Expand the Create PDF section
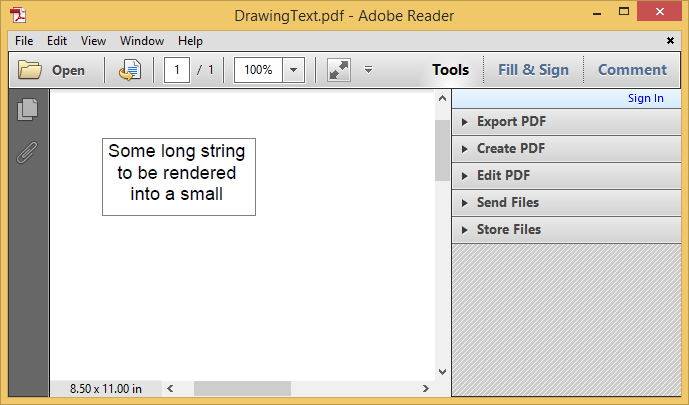The width and height of the screenshot is (689, 405). point(510,149)
